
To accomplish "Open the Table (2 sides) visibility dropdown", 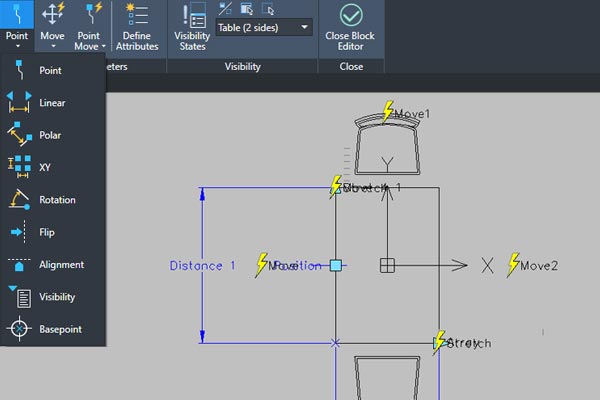I will click(x=305, y=28).
